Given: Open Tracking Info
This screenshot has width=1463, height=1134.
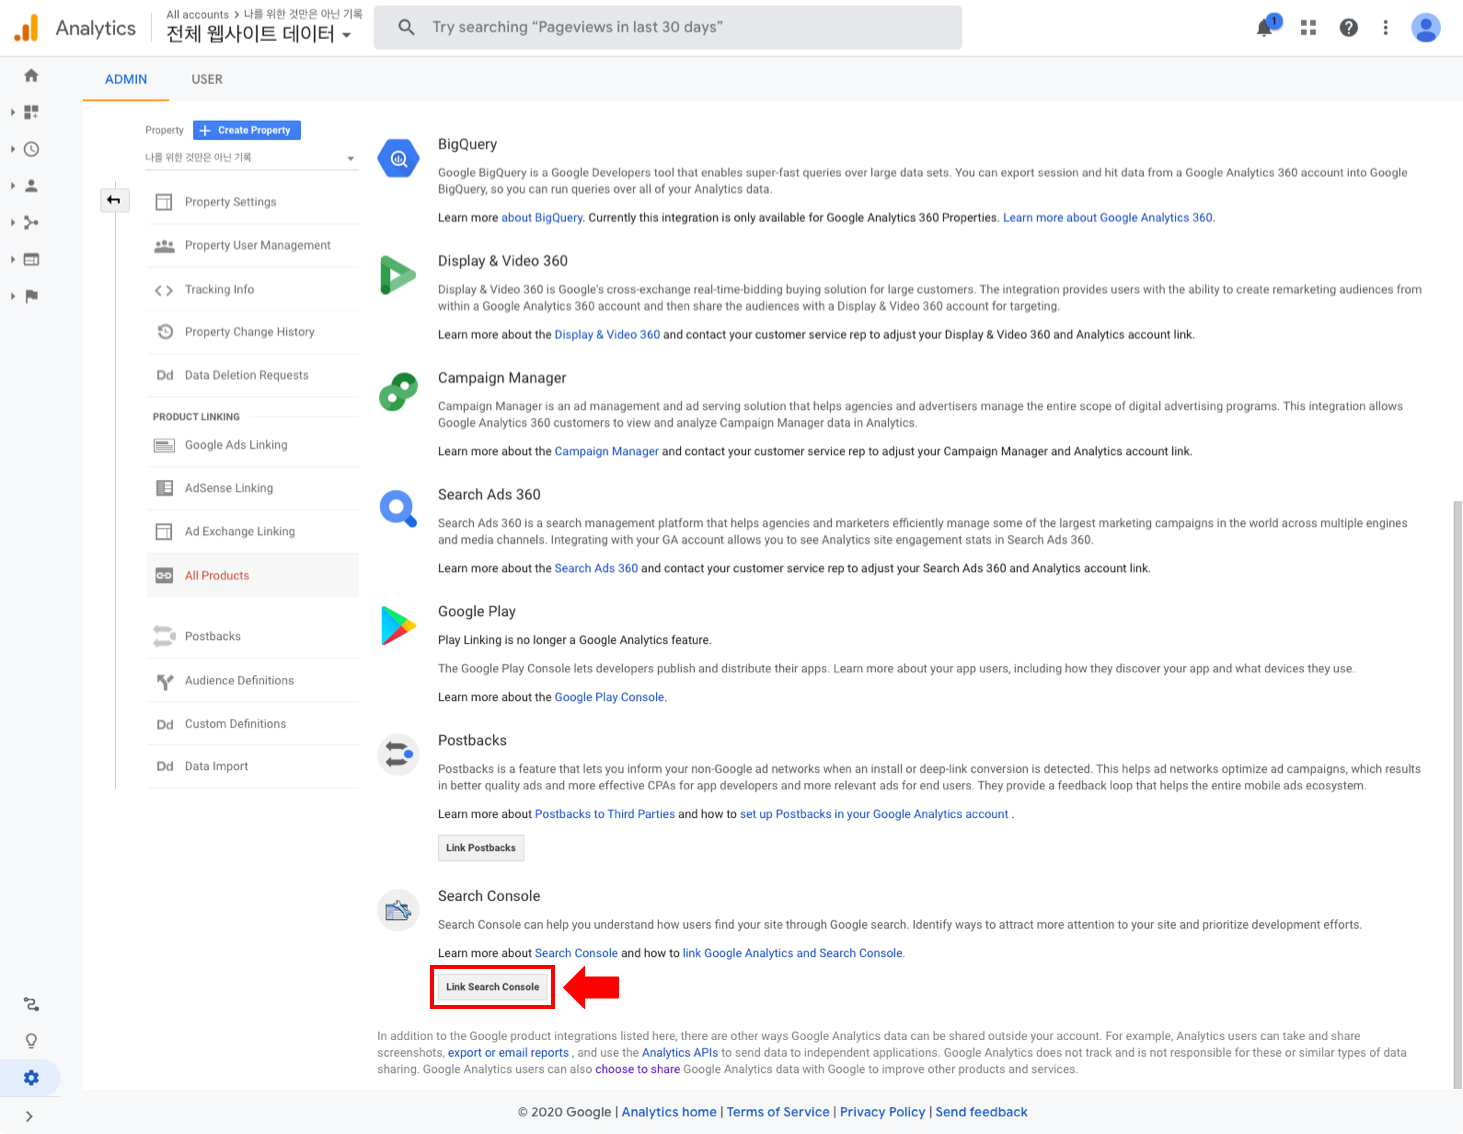Looking at the screenshot, I should (253, 289).
